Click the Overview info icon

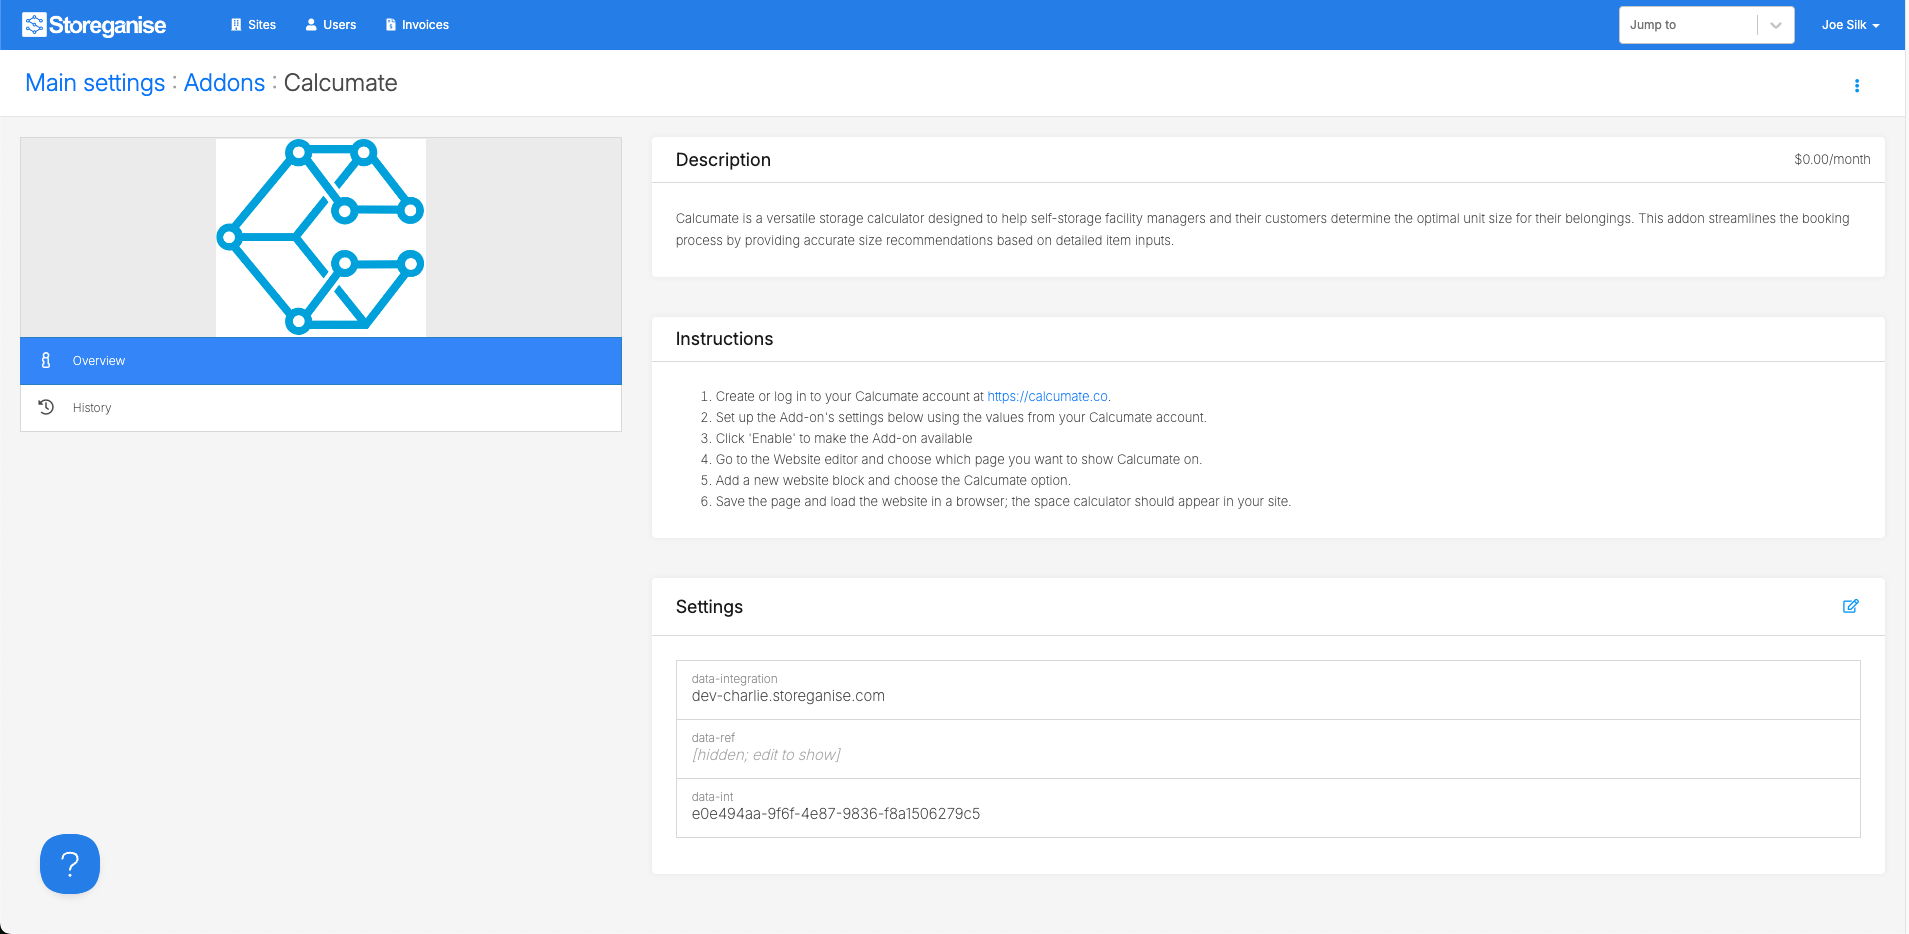[46, 360]
